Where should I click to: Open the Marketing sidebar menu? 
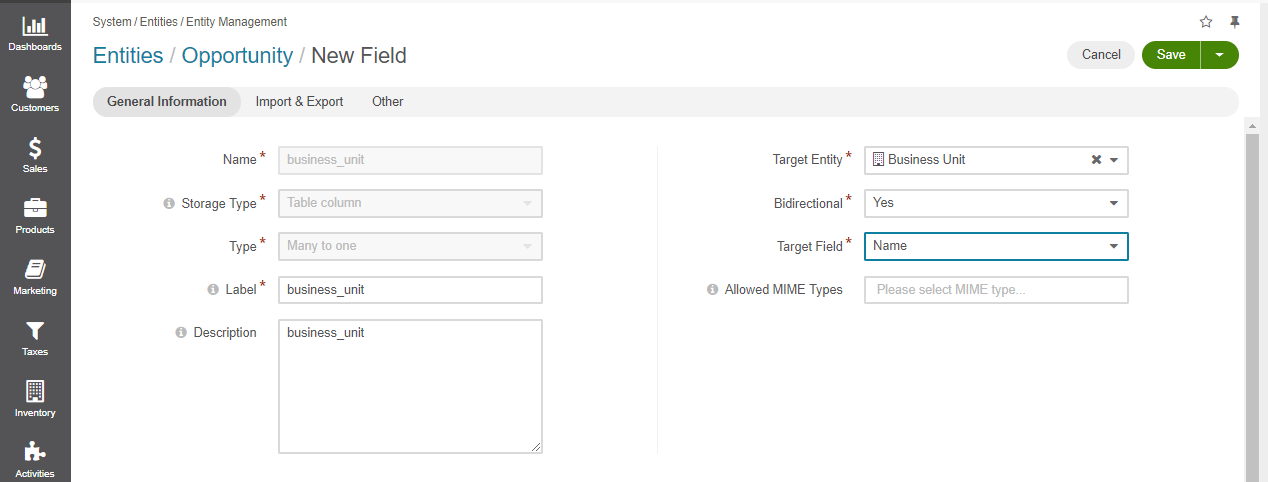point(35,277)
